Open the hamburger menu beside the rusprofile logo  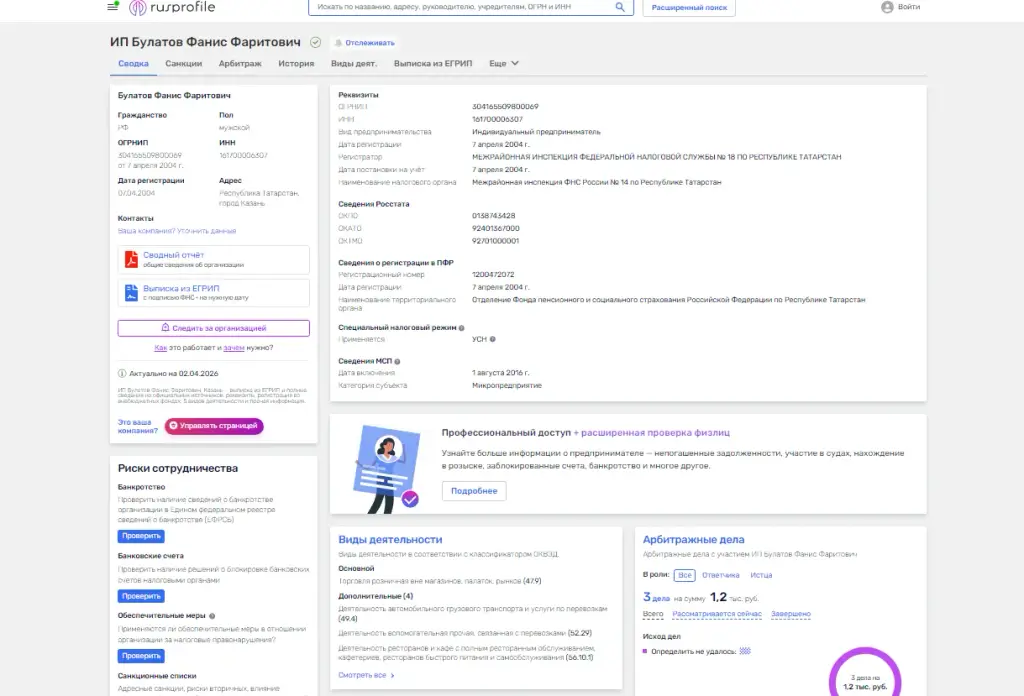click(113, 7)
